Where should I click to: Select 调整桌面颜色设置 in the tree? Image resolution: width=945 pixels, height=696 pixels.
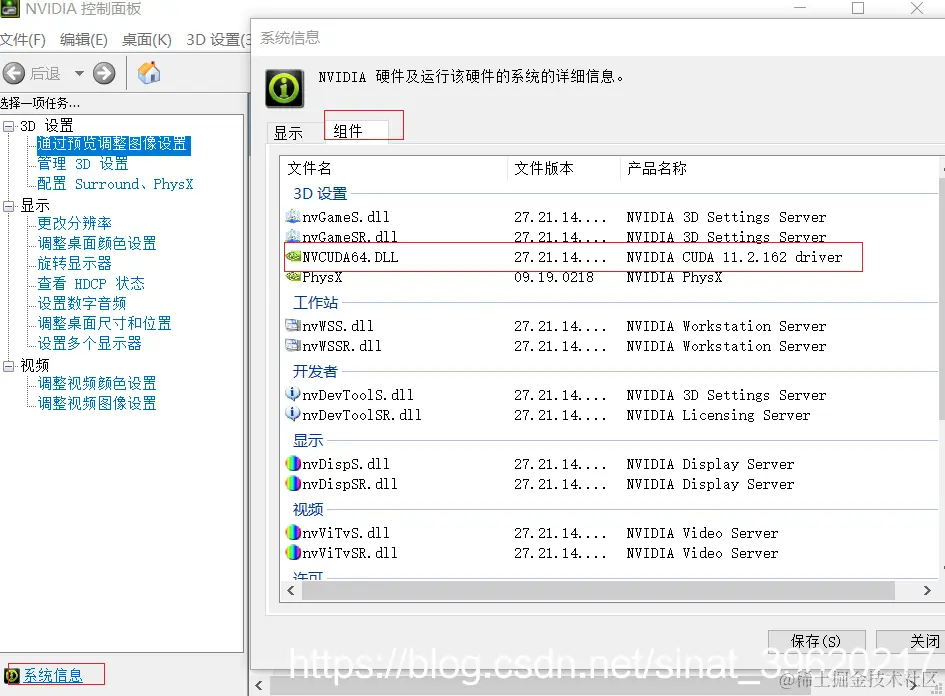[x=97, y=243]
